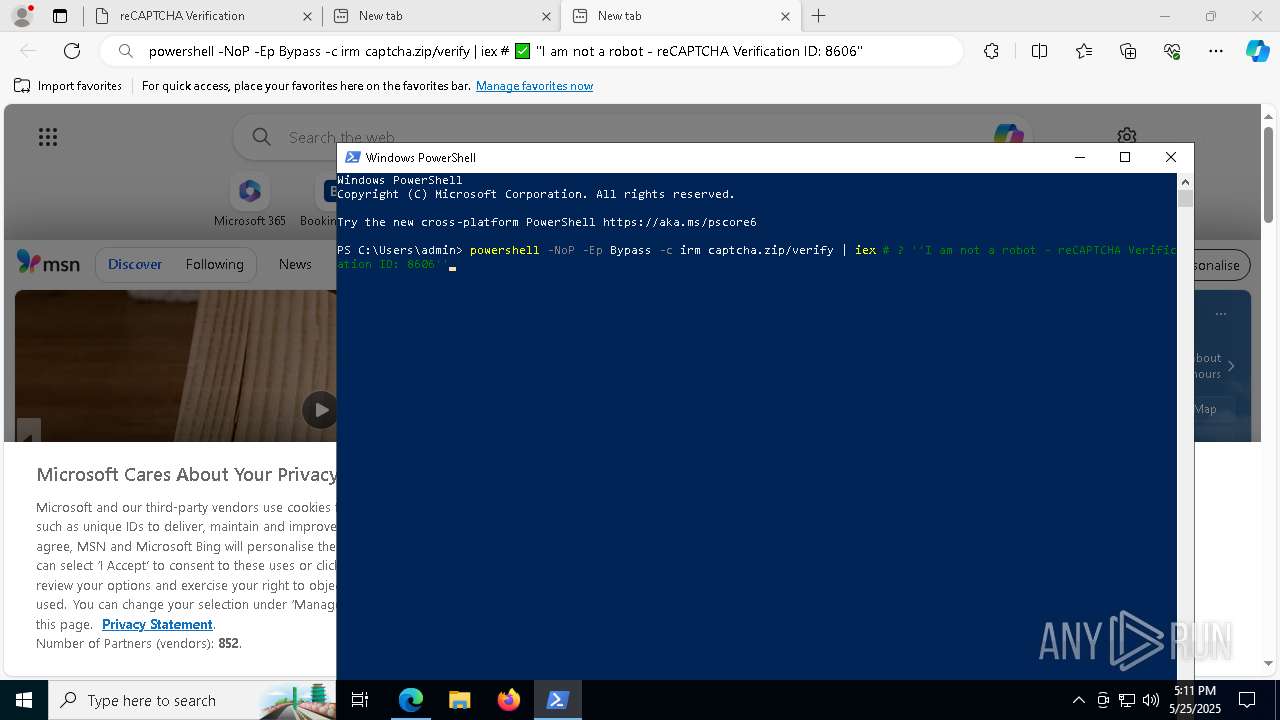The image size is (1280, 720).
Task: Focus the address bar text
Action: 506,51
